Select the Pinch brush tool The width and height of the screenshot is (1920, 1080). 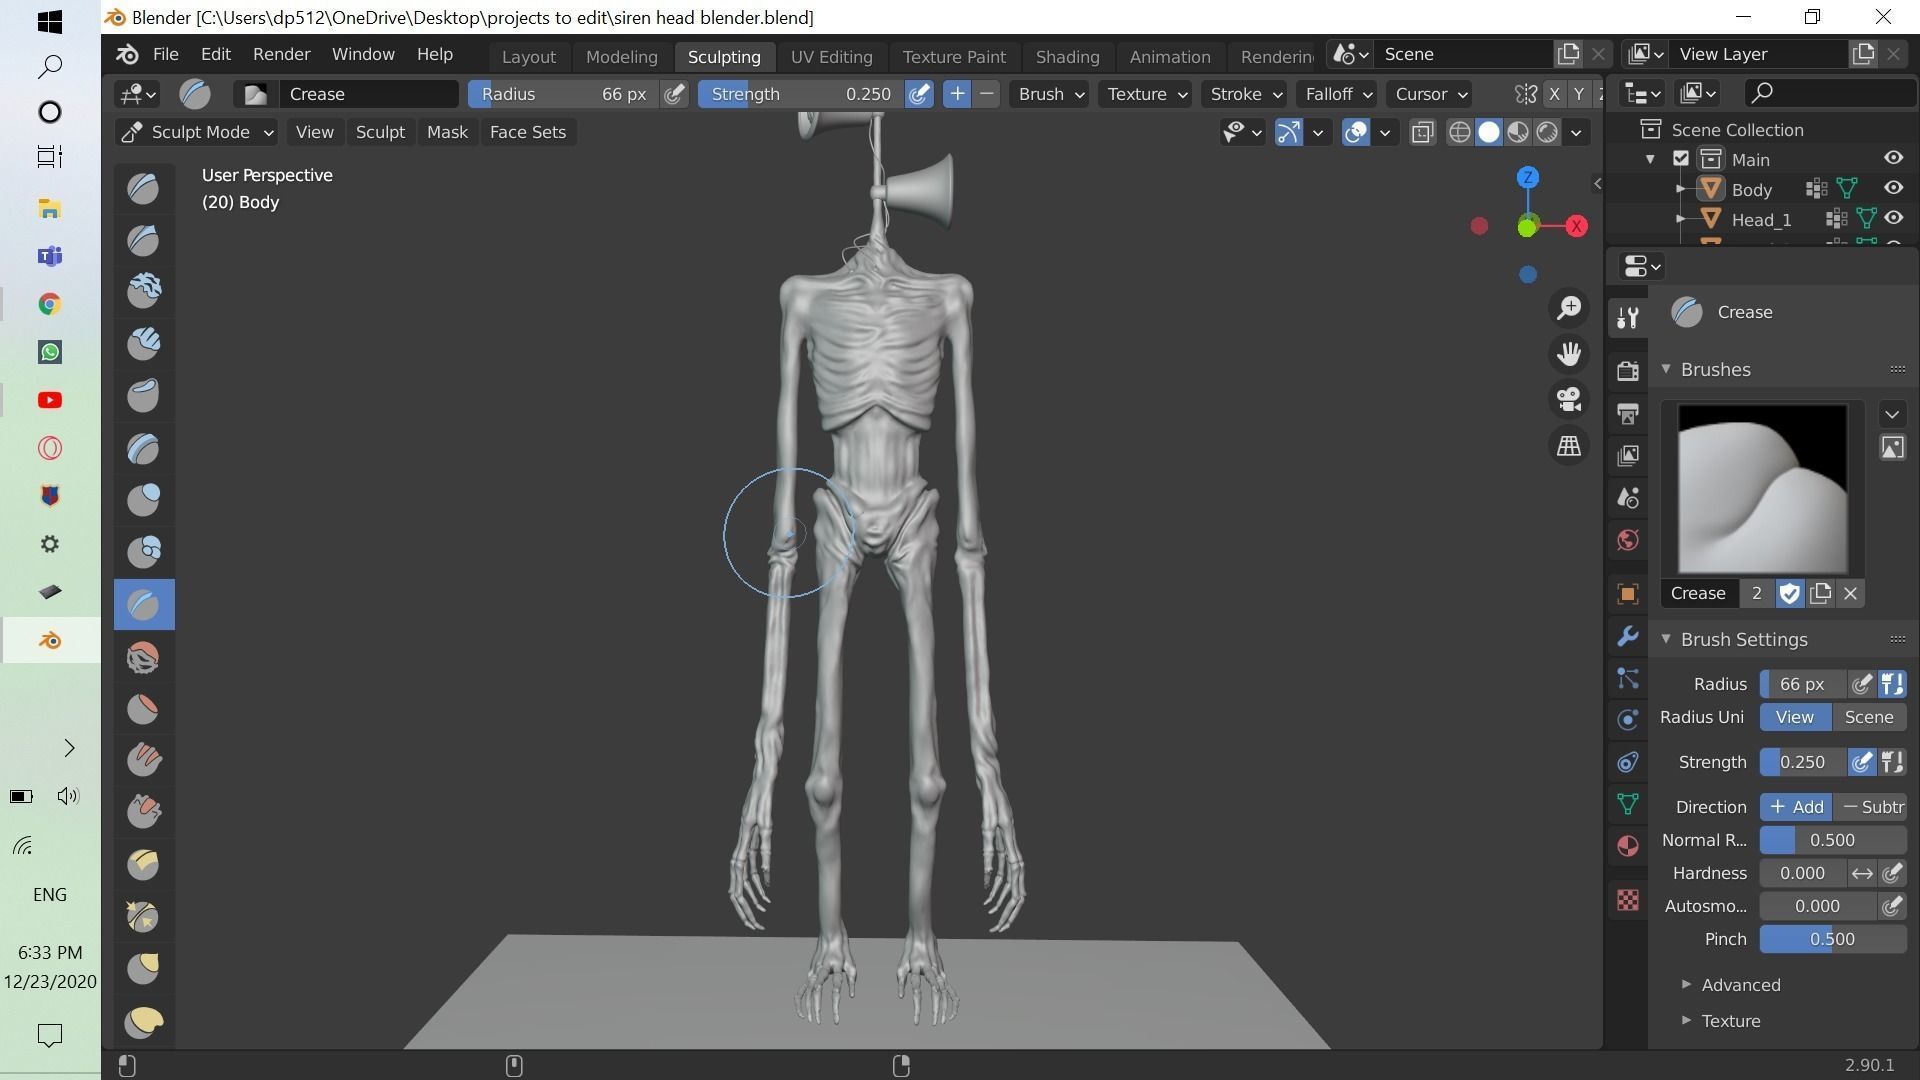(144, 916)
